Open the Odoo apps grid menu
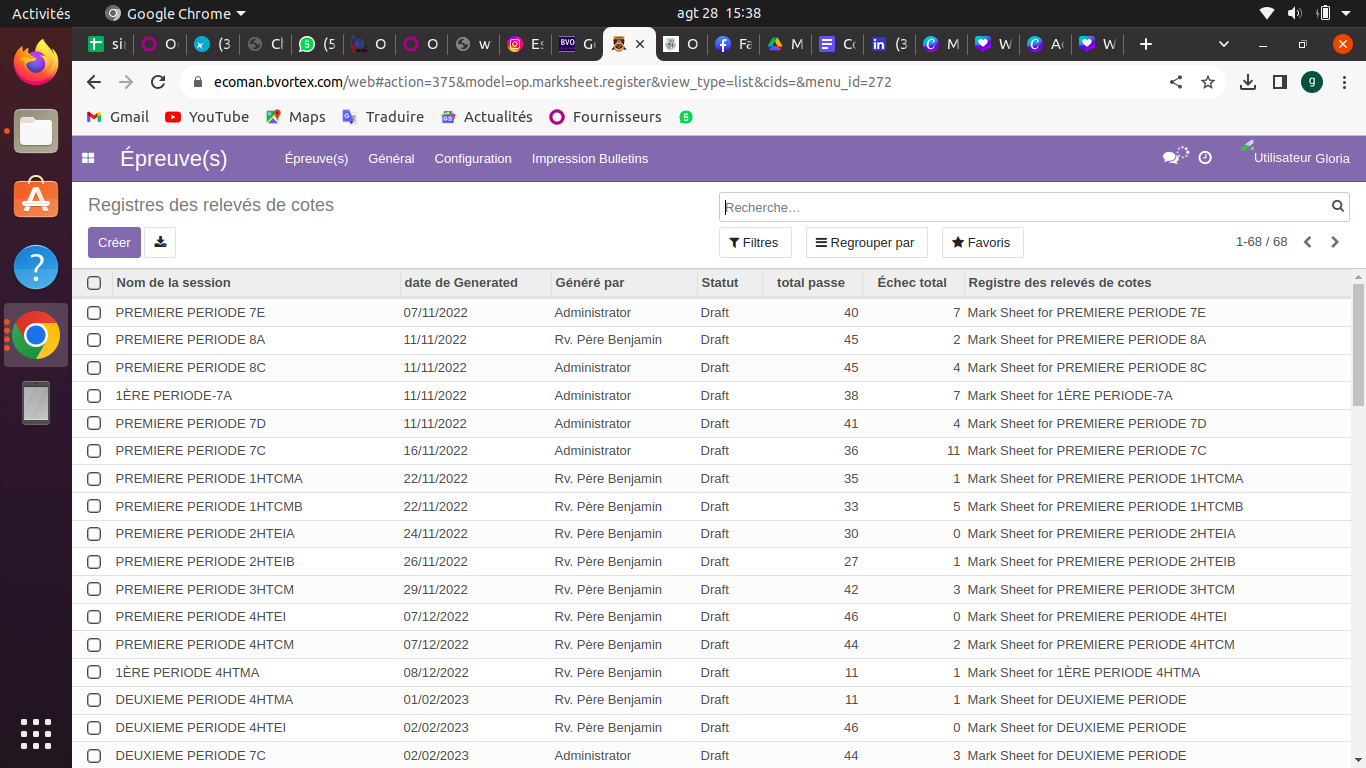This screenshot has width=1366, height=768. tap(88, 158)
